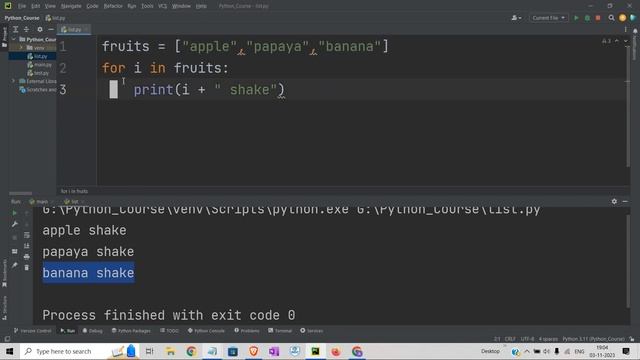Open the TODO tool window
Viewport: 640px width, 360px height.
pos(169,331)
